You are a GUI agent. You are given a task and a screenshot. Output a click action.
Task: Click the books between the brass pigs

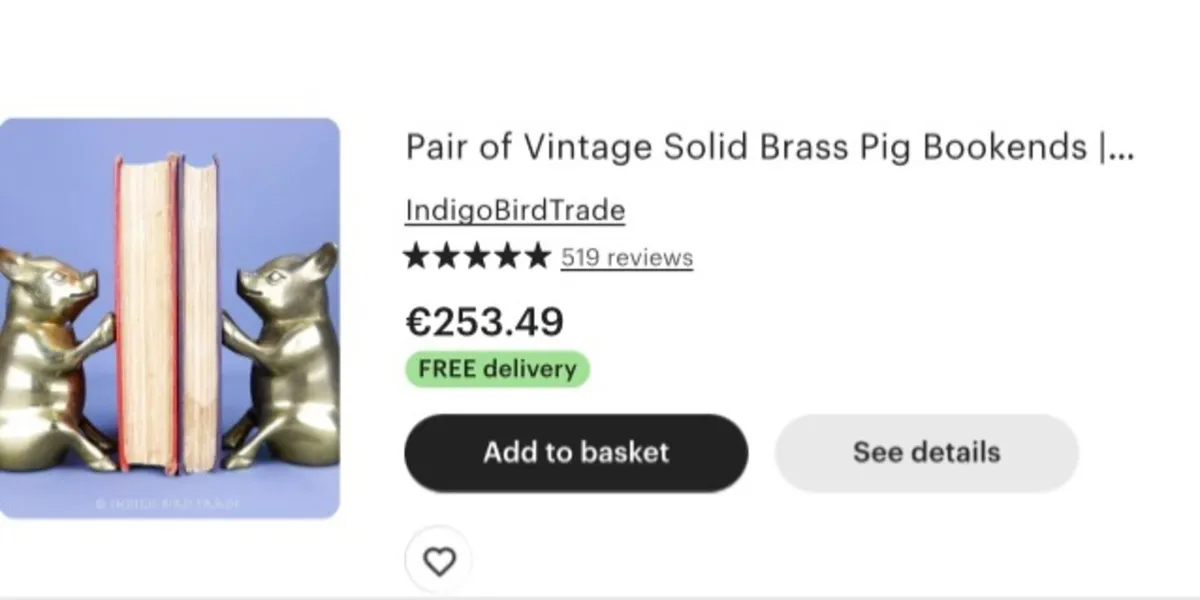[168, 310]
